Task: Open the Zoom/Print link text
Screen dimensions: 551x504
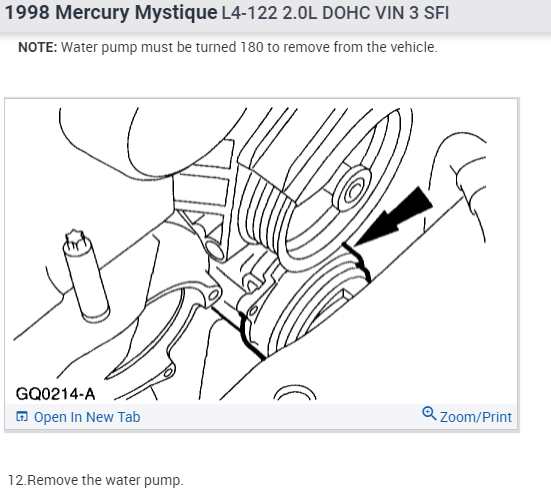Action: (475, 417)
